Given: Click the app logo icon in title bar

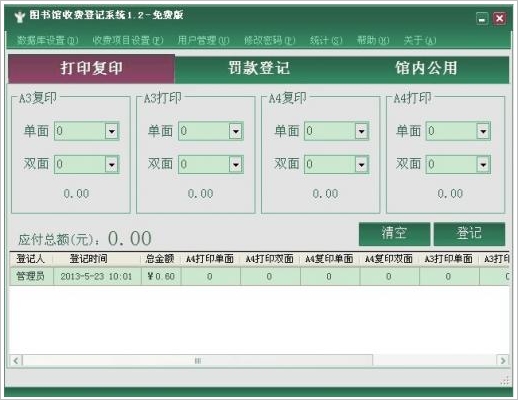Looking at the screenshot, I should [20, 16].
